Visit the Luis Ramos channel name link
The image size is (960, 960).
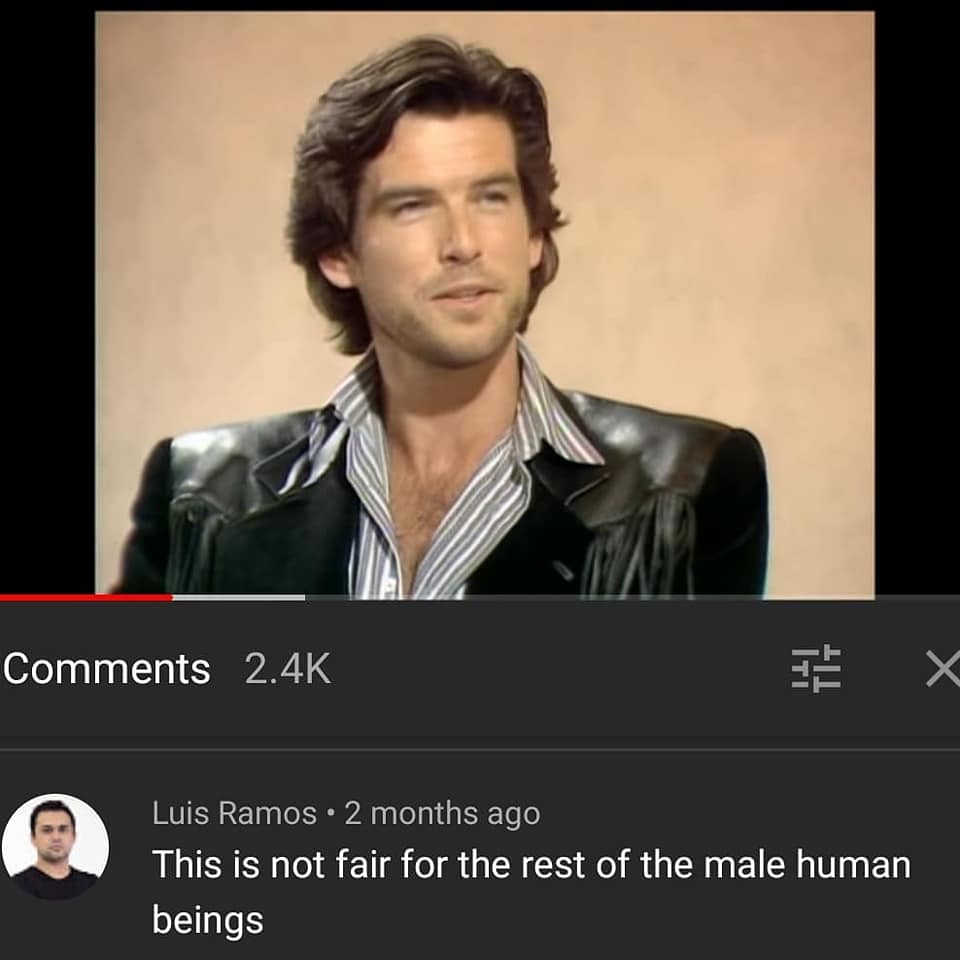point(234,813)
